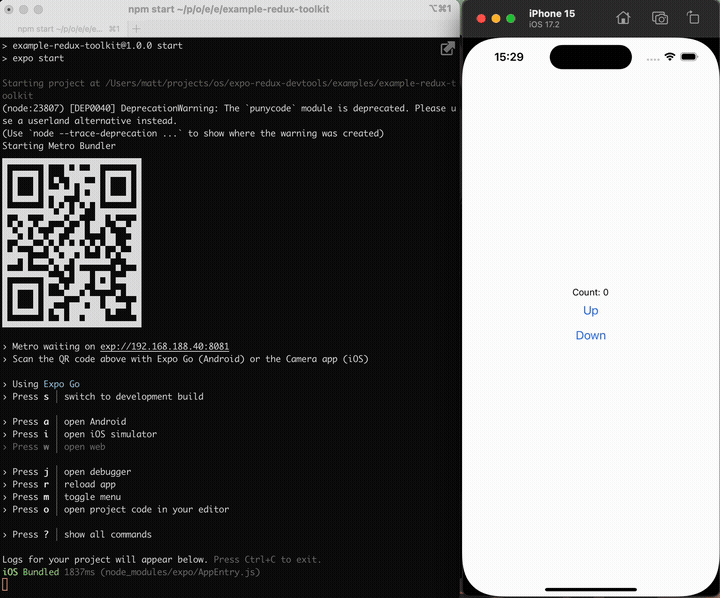Click 'open project code in your editor'
The height and width of the screenshot is (598, 720).
[146, 509]
